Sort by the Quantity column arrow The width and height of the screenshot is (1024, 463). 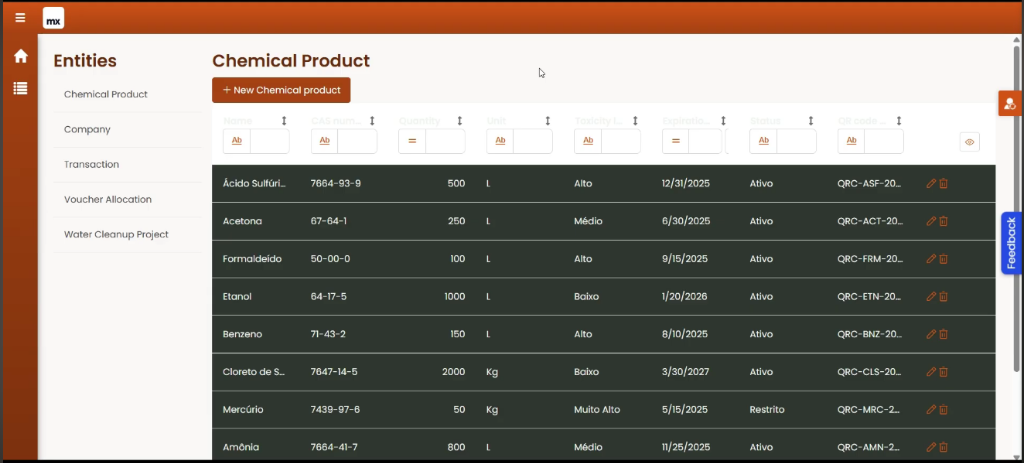point(460,121)
